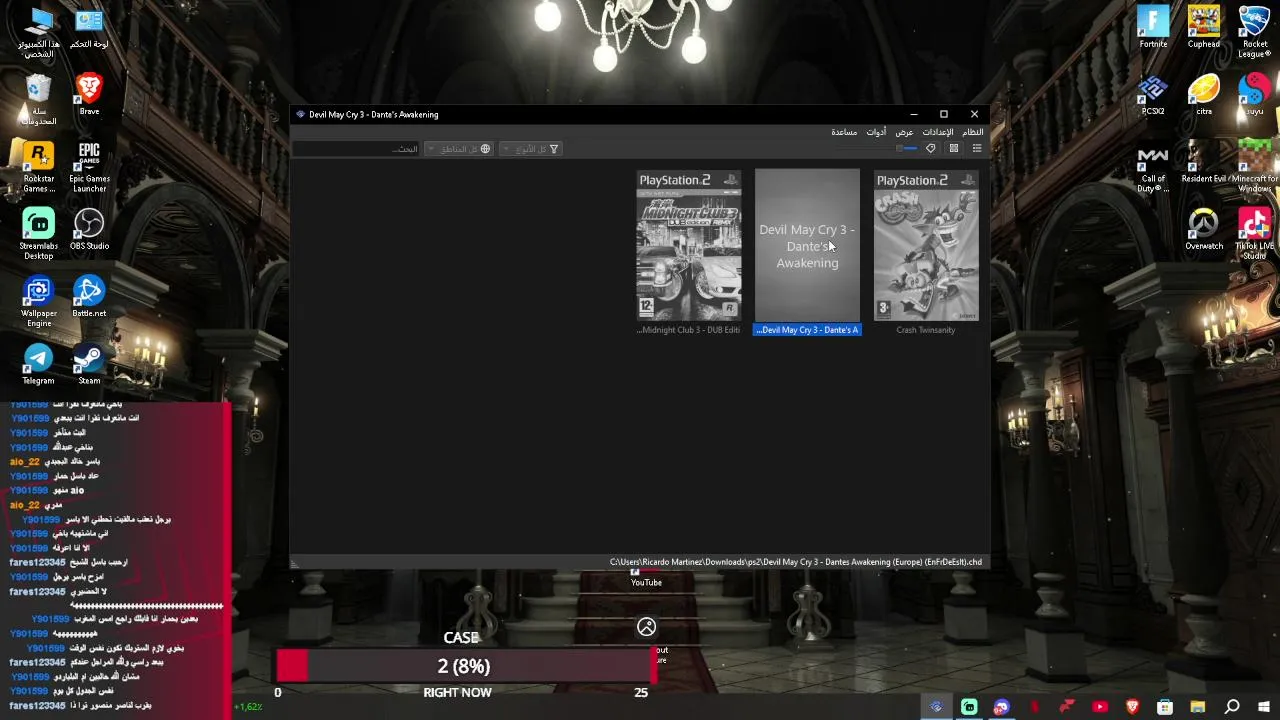Launch Cuphead from desktop
Screen dimensions: 1280x720
click(x=1204, y=27)
